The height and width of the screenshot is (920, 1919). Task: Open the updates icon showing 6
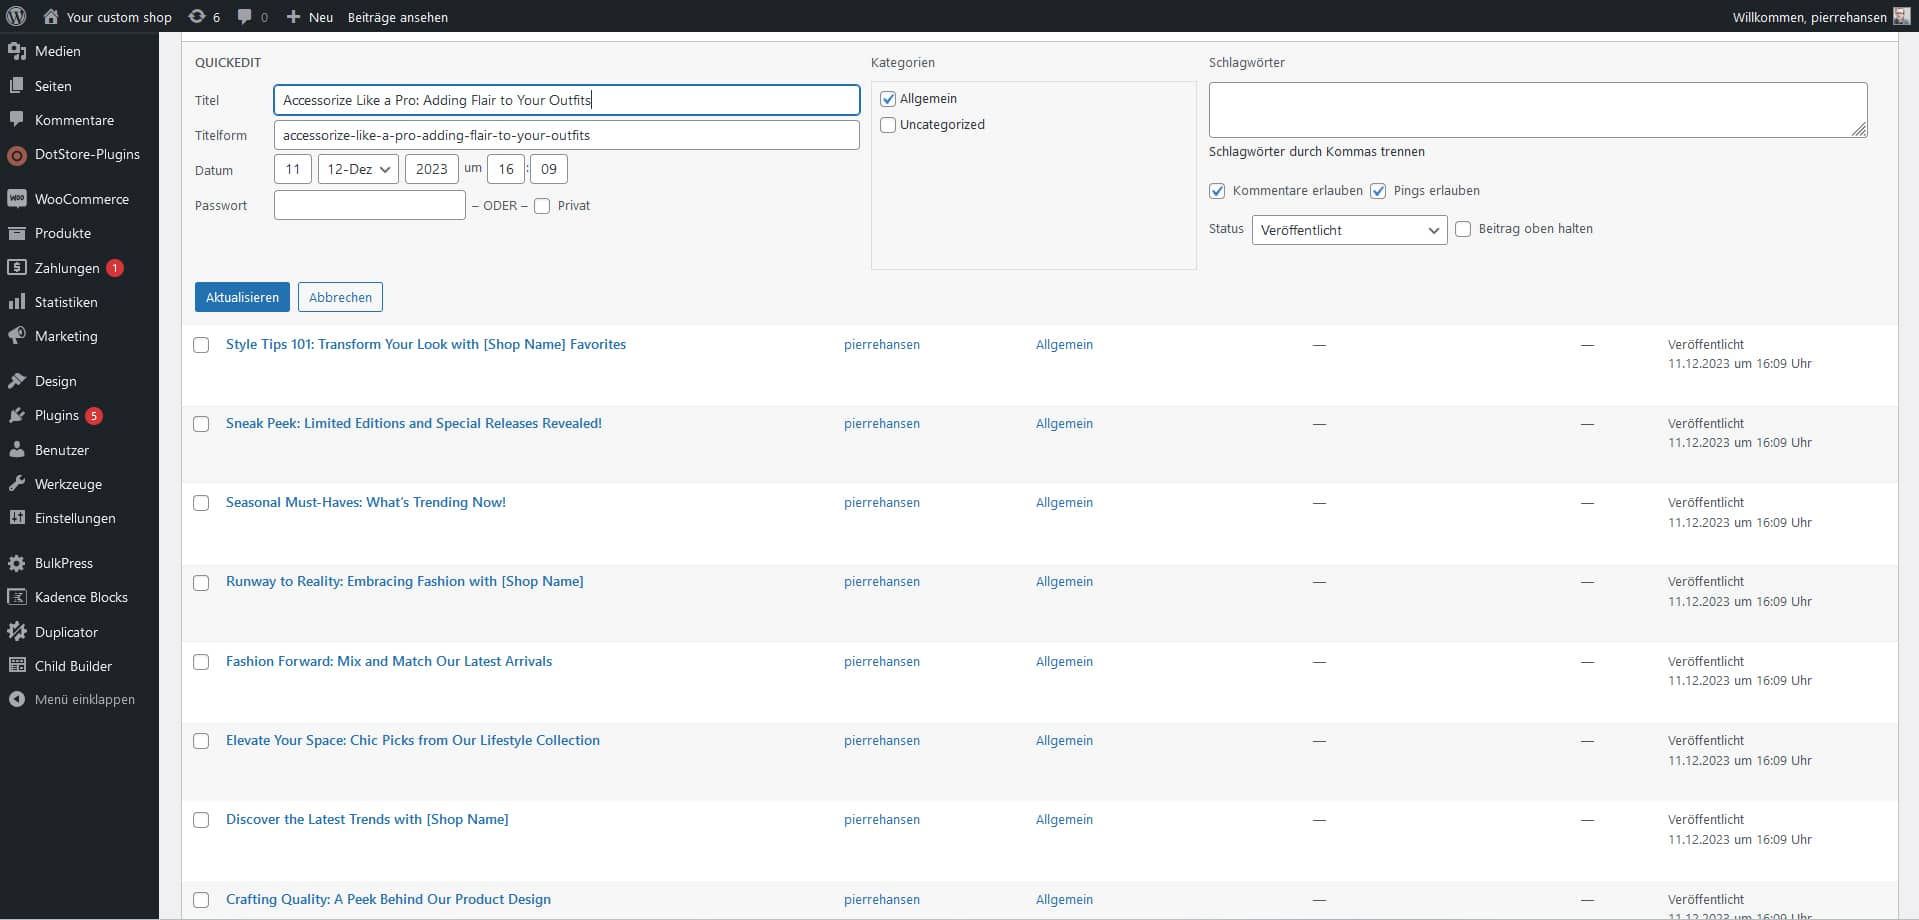click(x=197, y=16)
